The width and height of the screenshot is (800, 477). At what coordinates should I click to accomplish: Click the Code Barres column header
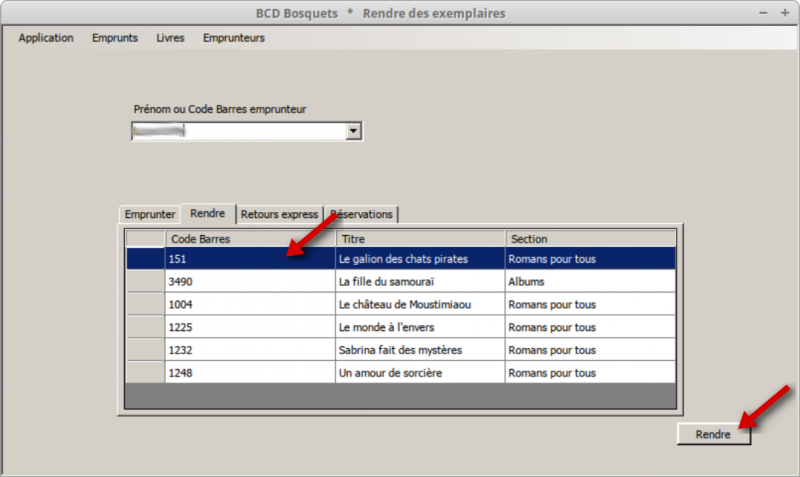[x=250, y=239]
